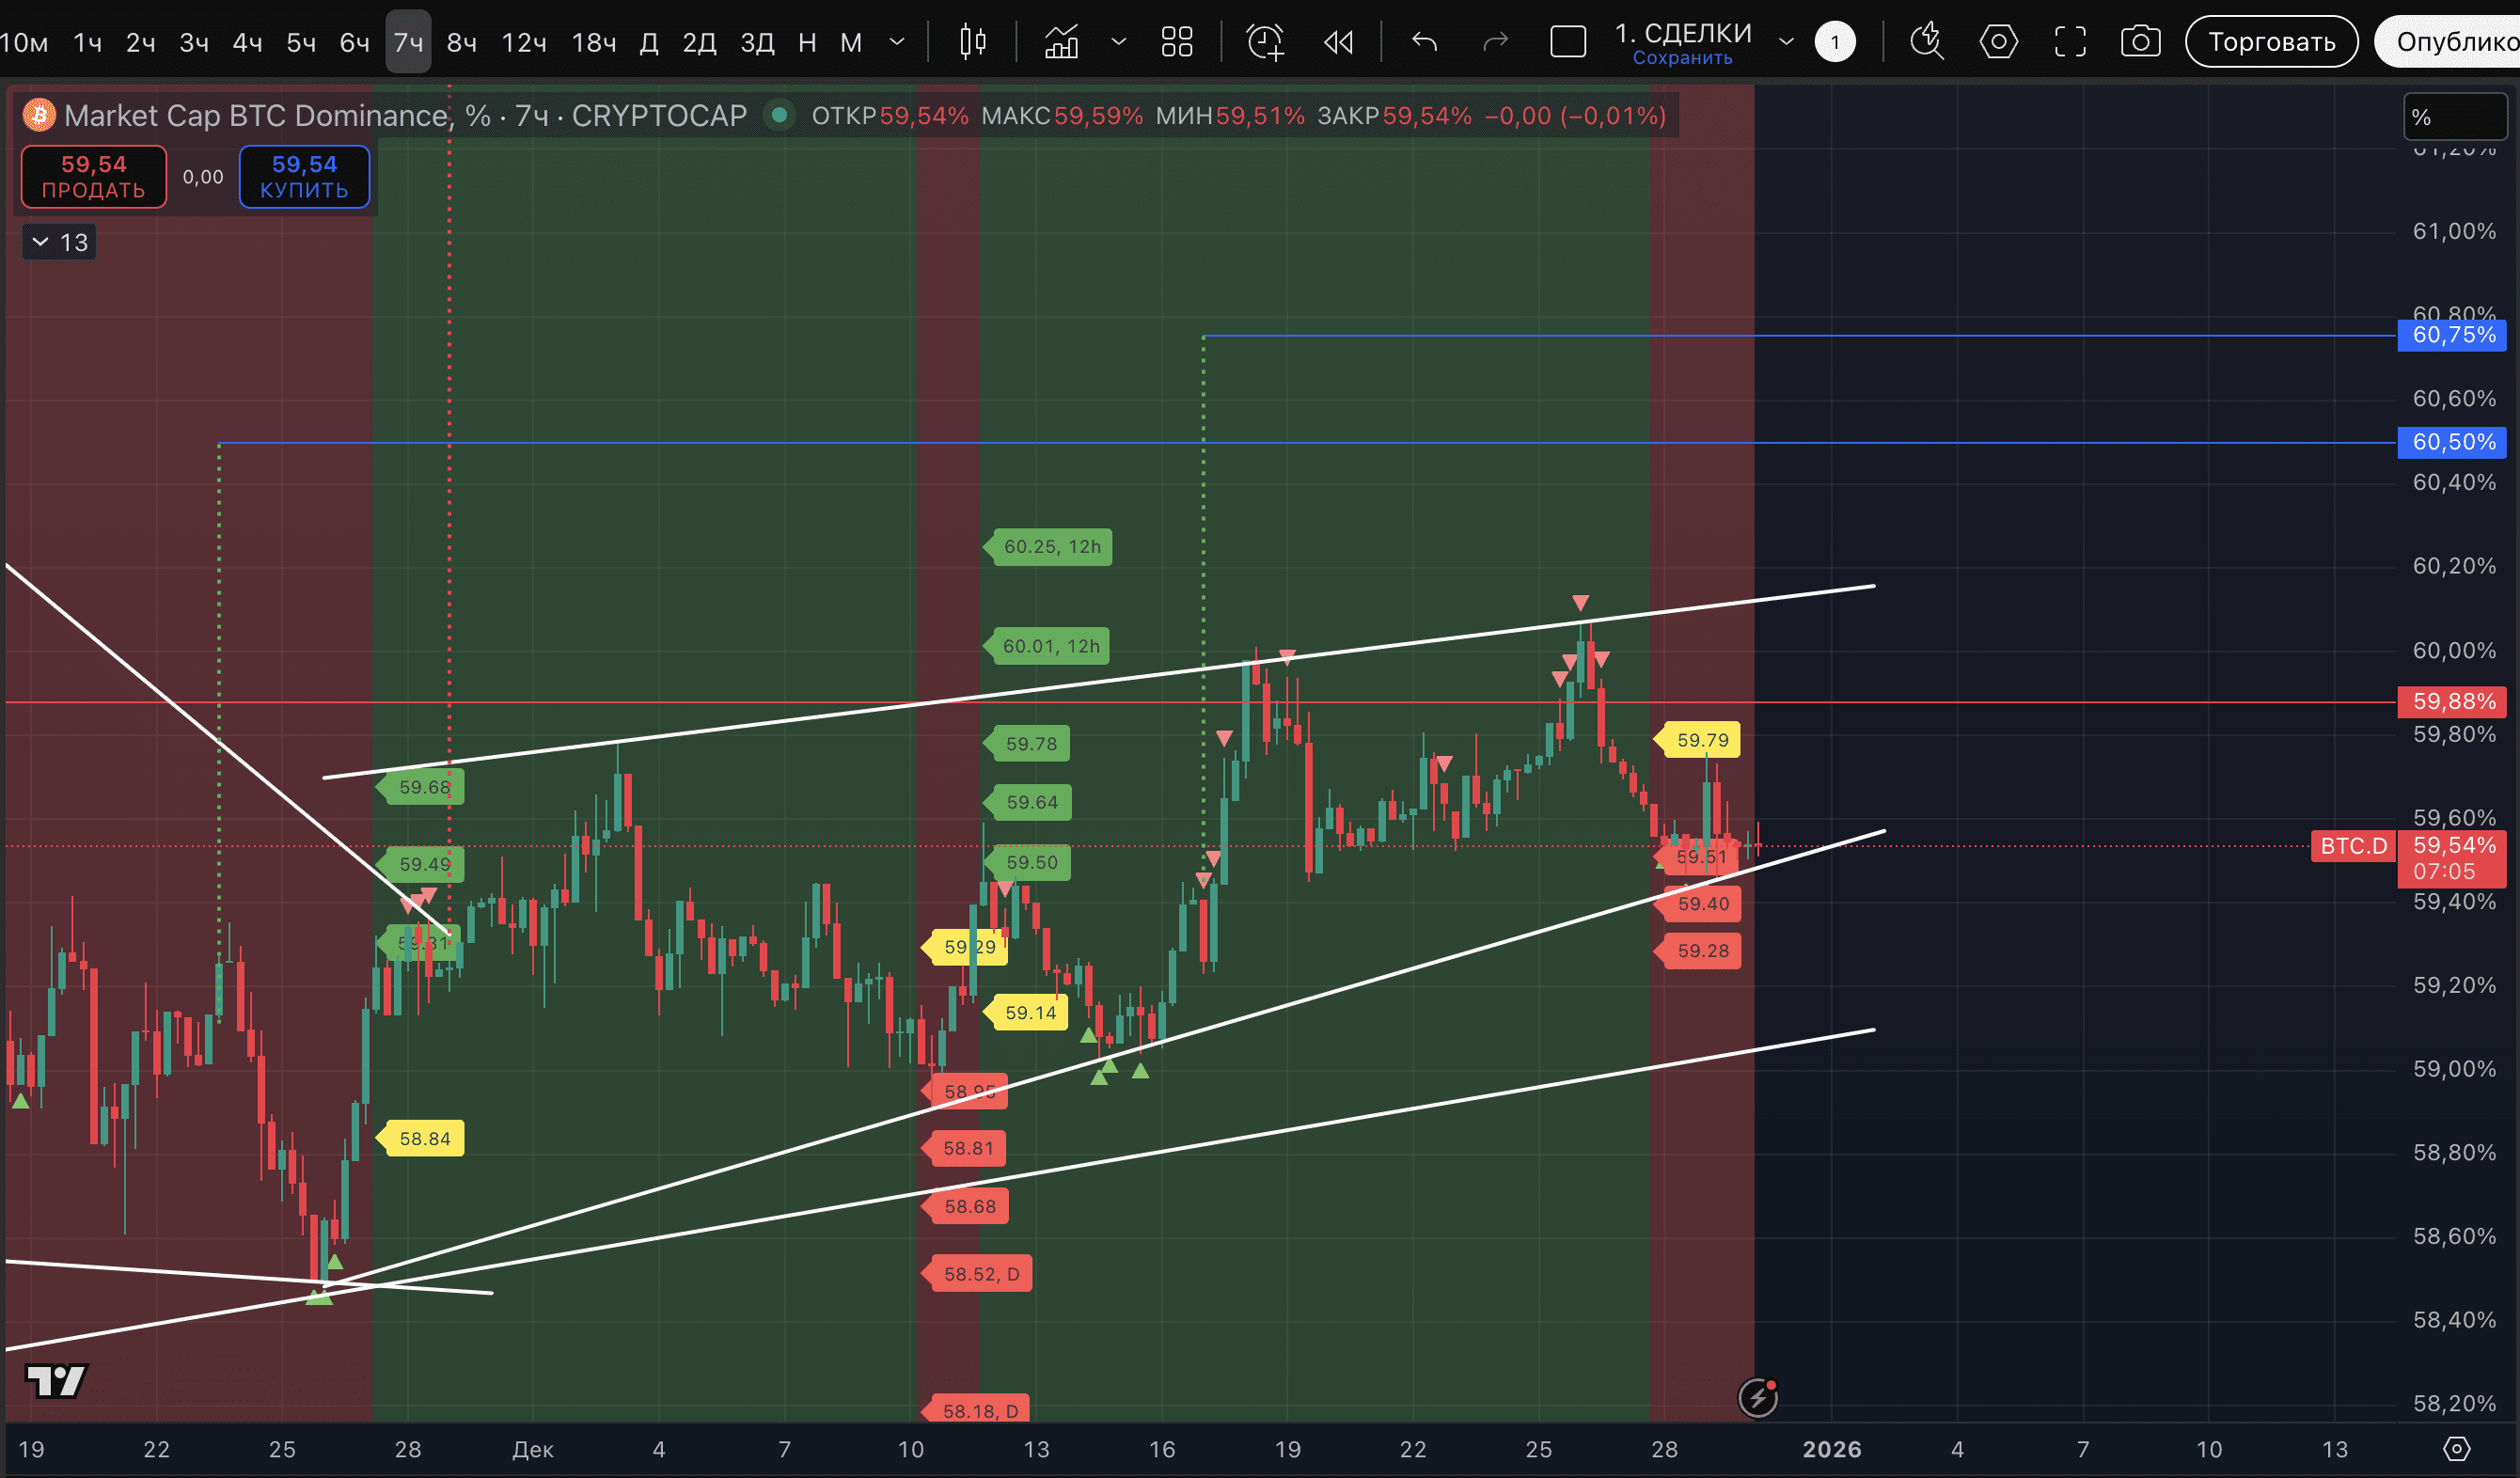
Task: Open the Indicators panel icon
Action: [1061, 42]
